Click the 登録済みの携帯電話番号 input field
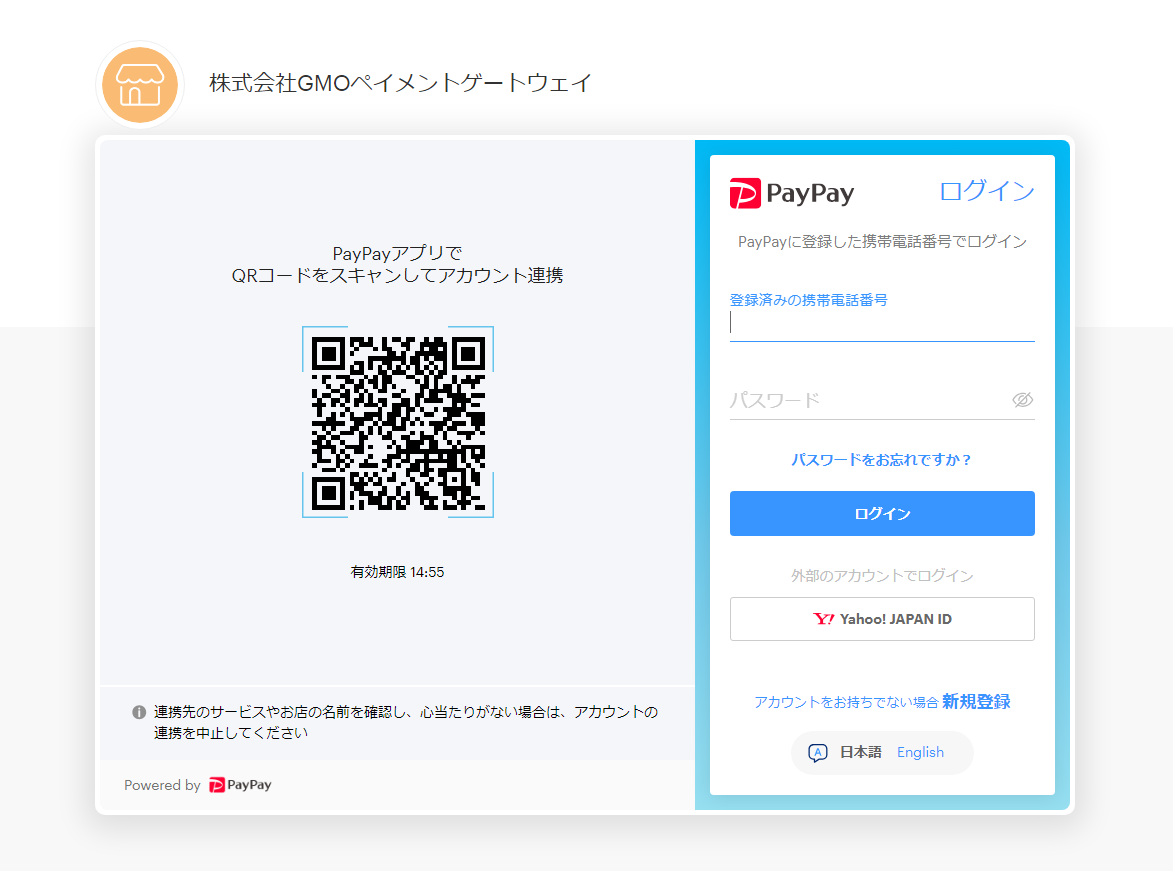 coord(881,322)
